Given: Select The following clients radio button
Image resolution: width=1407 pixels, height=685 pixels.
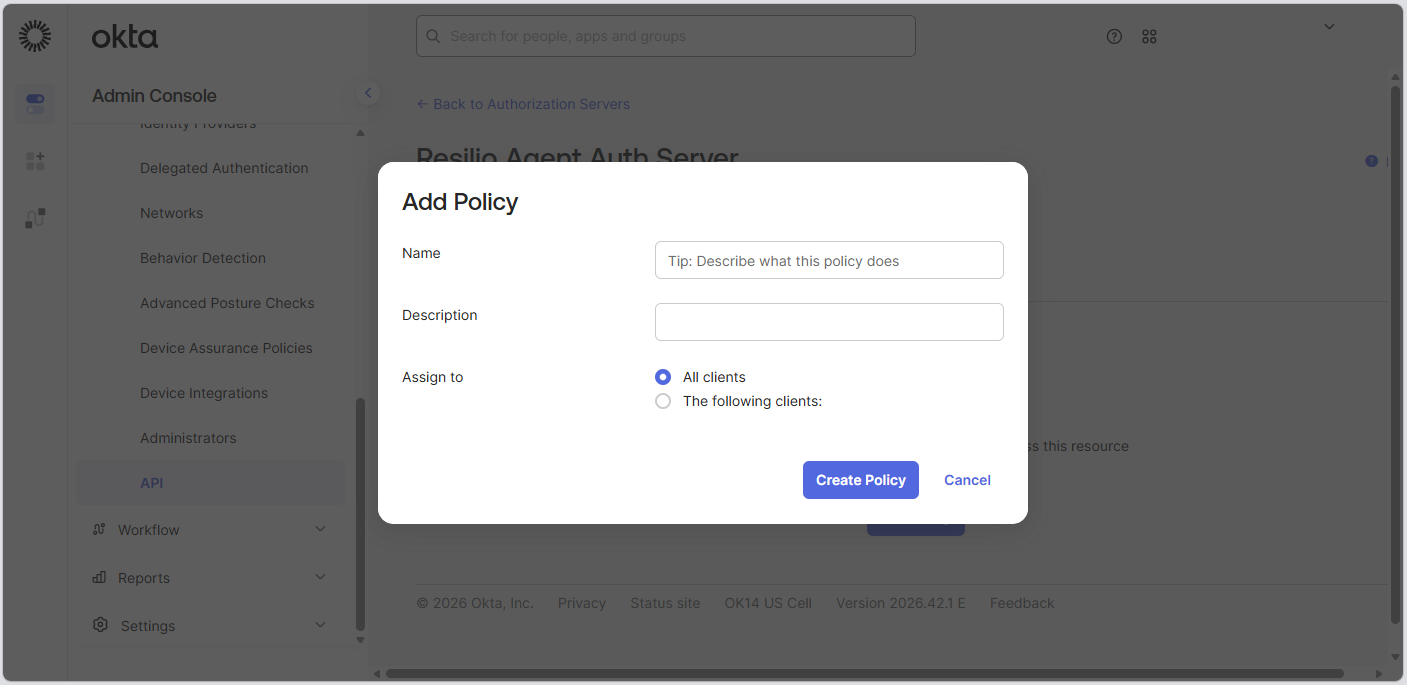Looking at the screenshot, I should pos(663,401).
